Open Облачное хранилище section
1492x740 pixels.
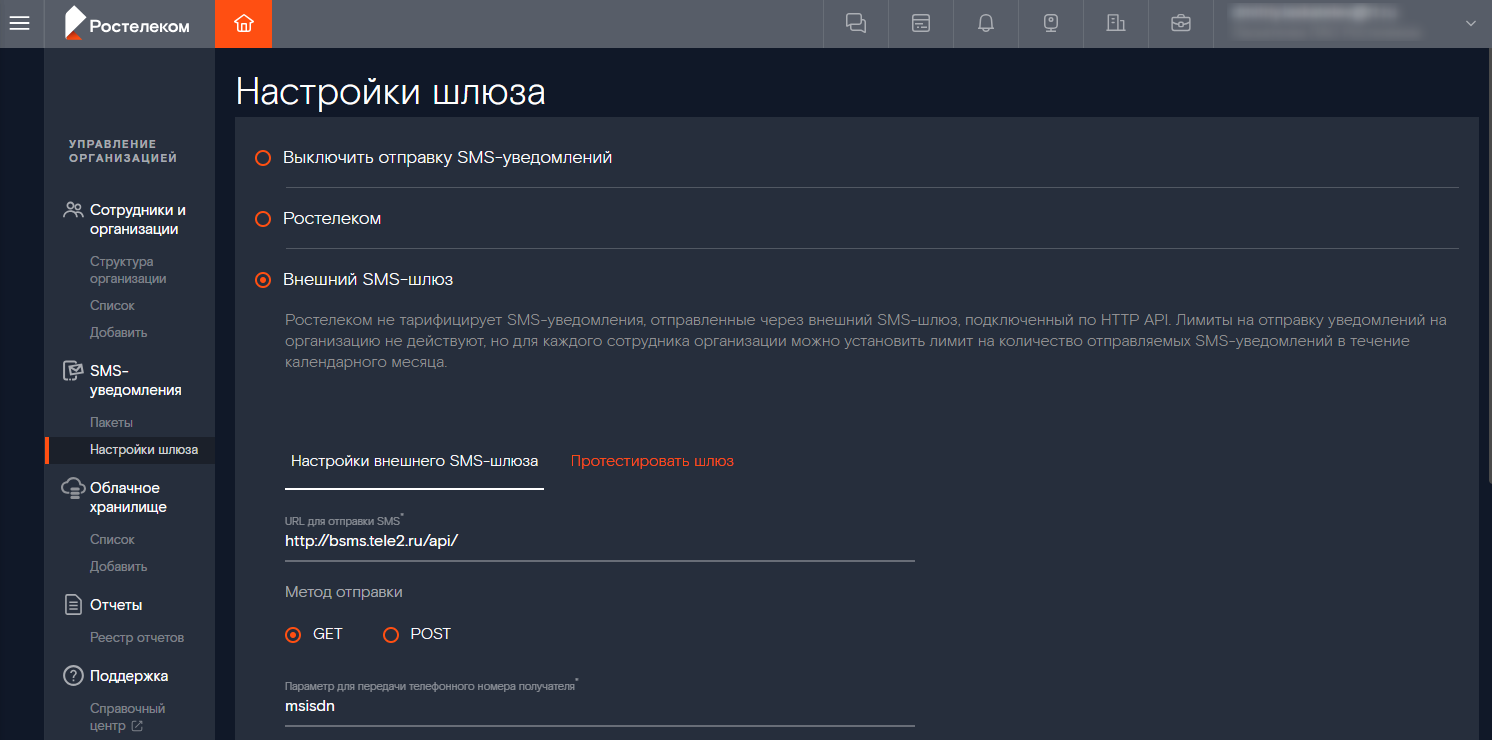[129, 498]
